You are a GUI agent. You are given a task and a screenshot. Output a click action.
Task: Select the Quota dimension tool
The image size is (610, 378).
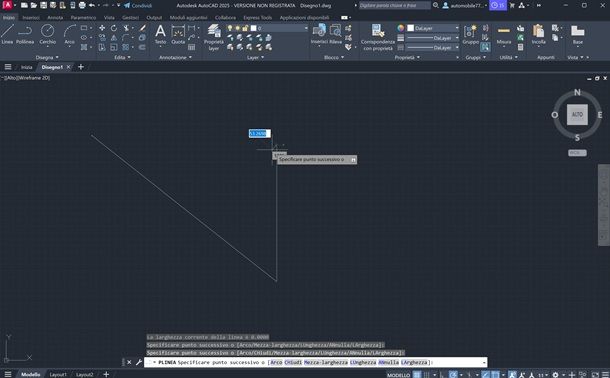178,34
